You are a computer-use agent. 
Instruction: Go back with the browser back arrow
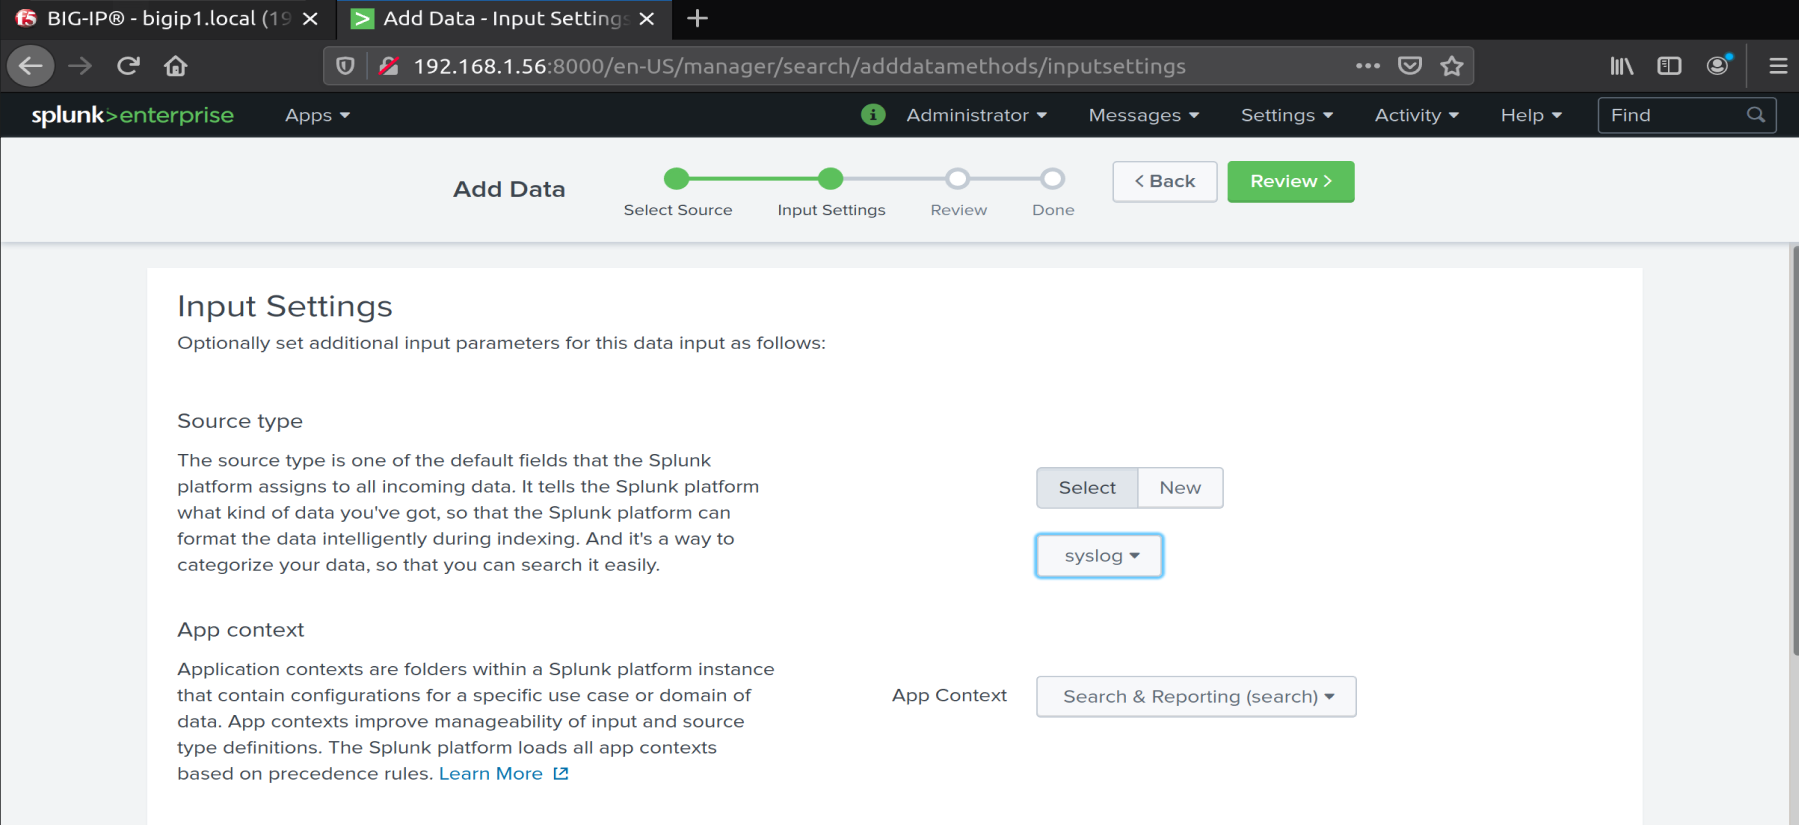pyautogui.click(x=31, y=66)
